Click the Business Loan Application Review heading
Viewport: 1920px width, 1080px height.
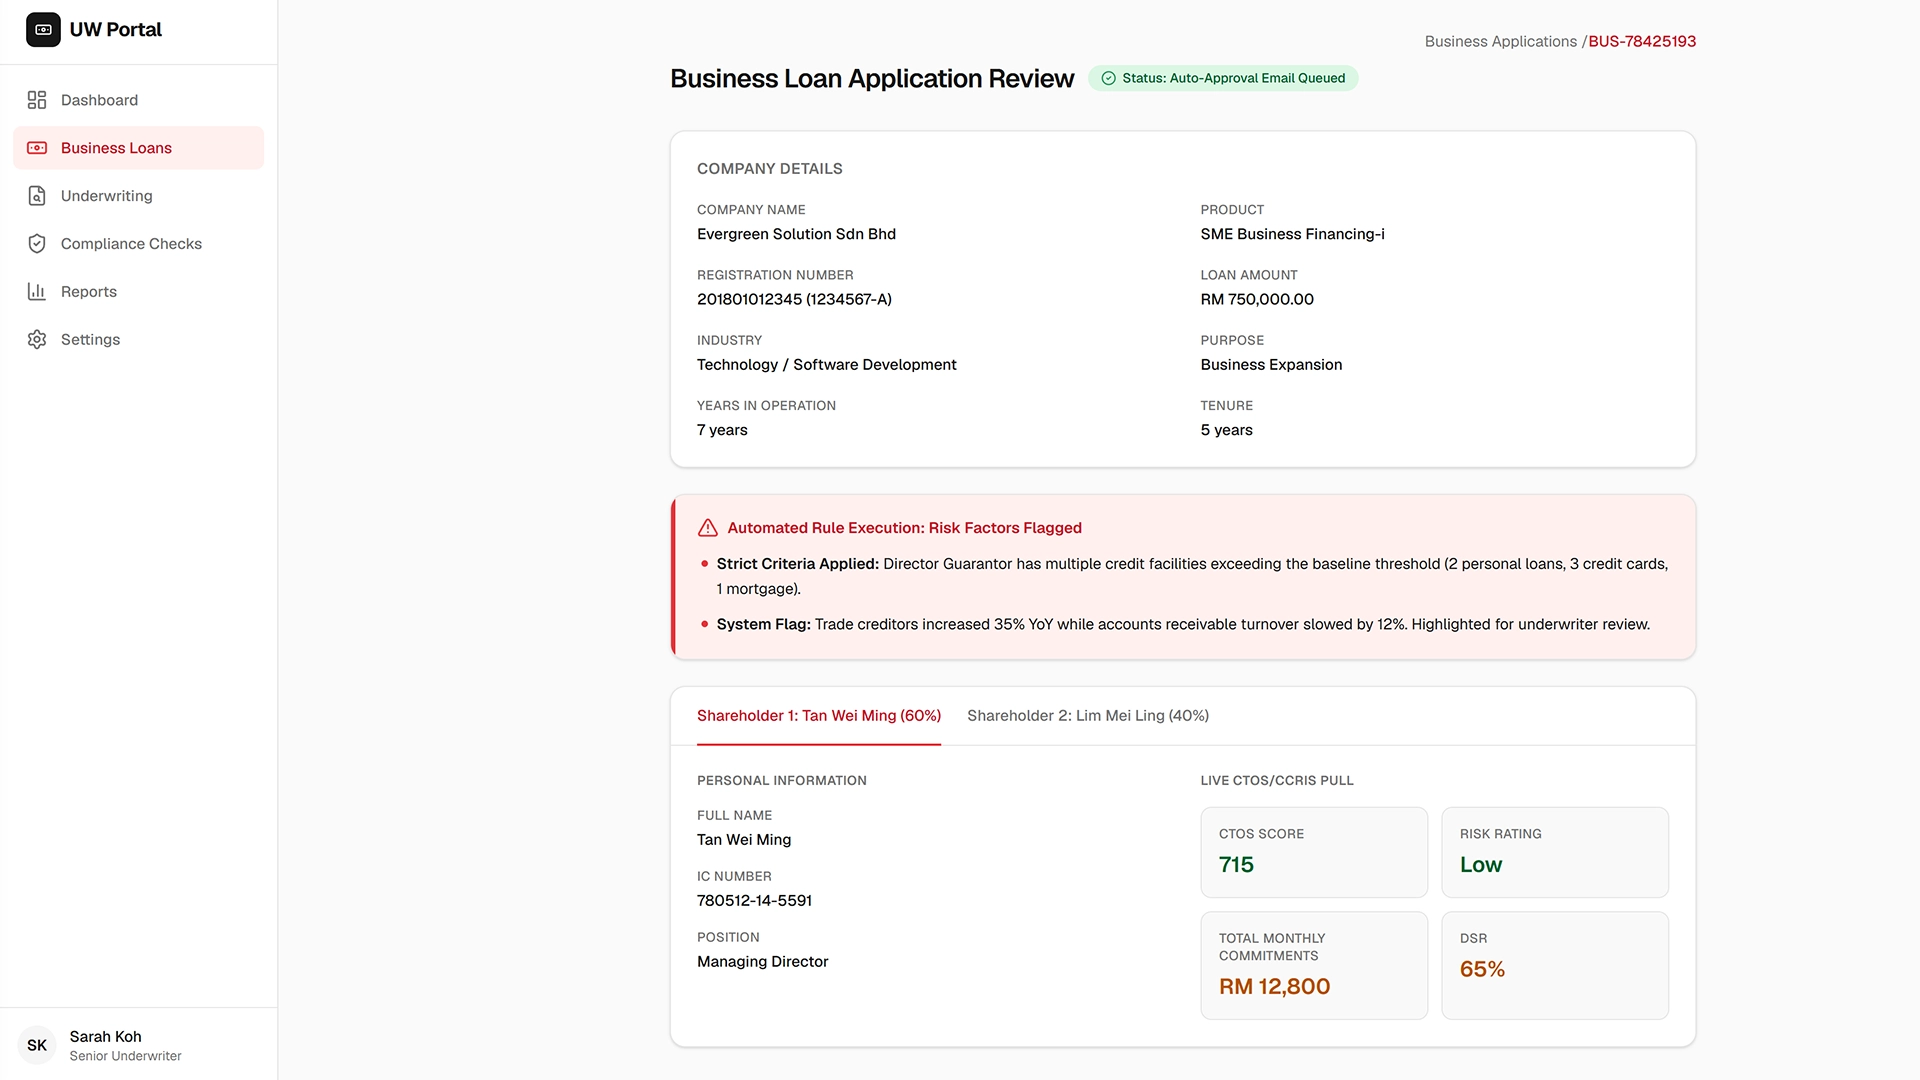[872, 79]
